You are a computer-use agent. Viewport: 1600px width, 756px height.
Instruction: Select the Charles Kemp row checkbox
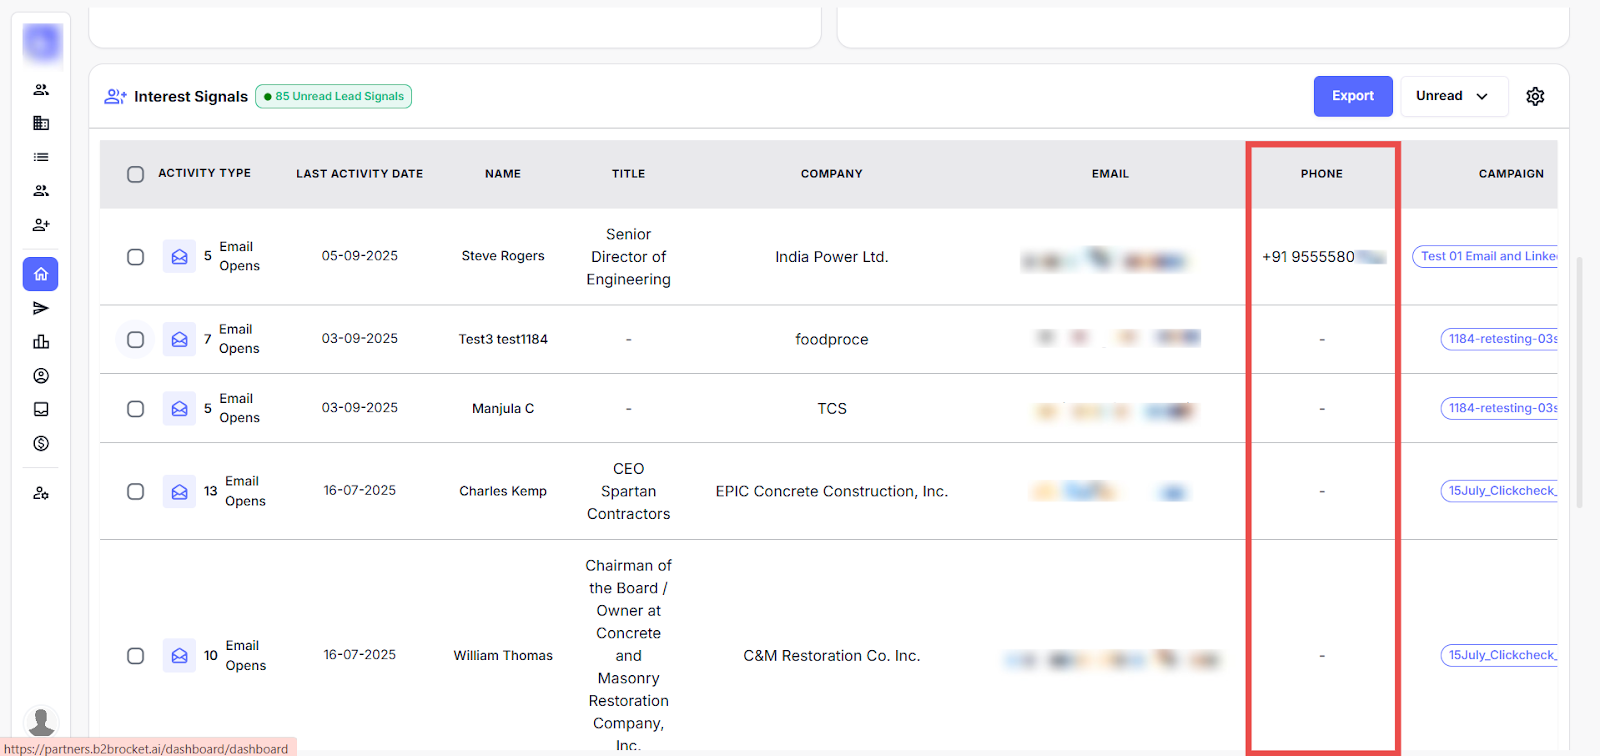tap(136, 491)
